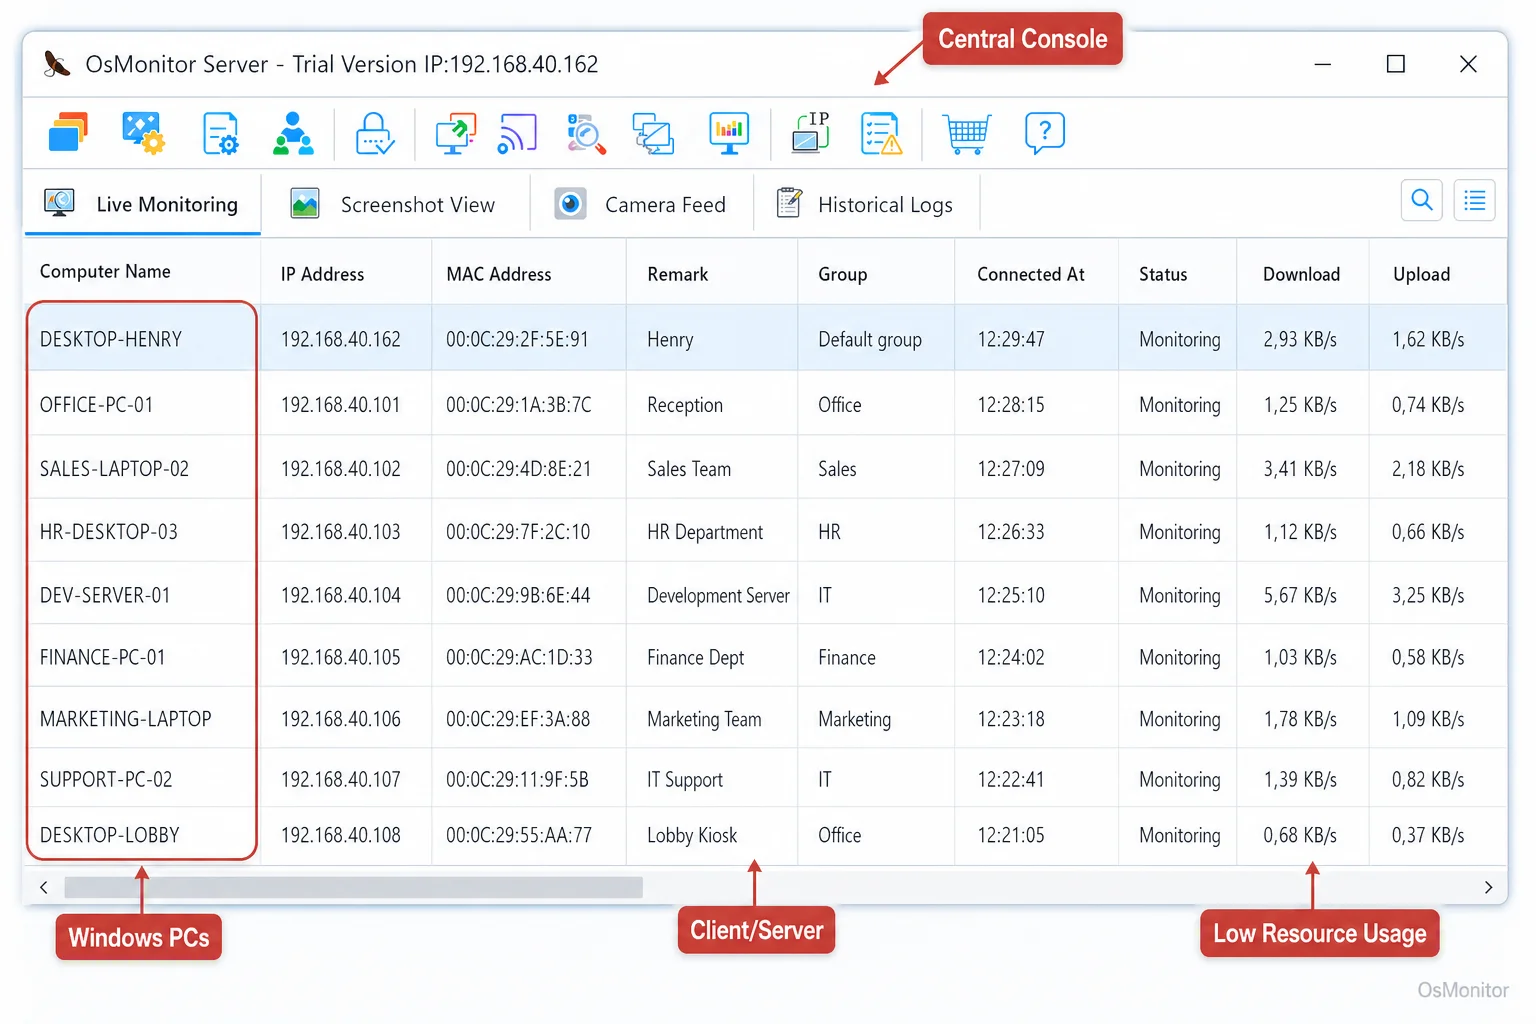This screenshot has height=1024, width=1536.
Task: Click download value 1,03 KB/s
Action: (x=1300, y=657)
